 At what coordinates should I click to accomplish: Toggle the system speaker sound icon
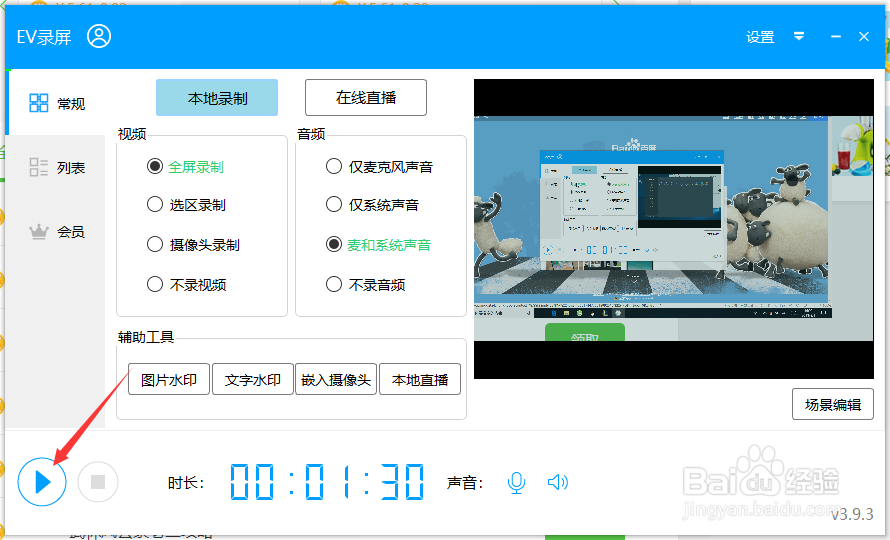tap(557, 483)
